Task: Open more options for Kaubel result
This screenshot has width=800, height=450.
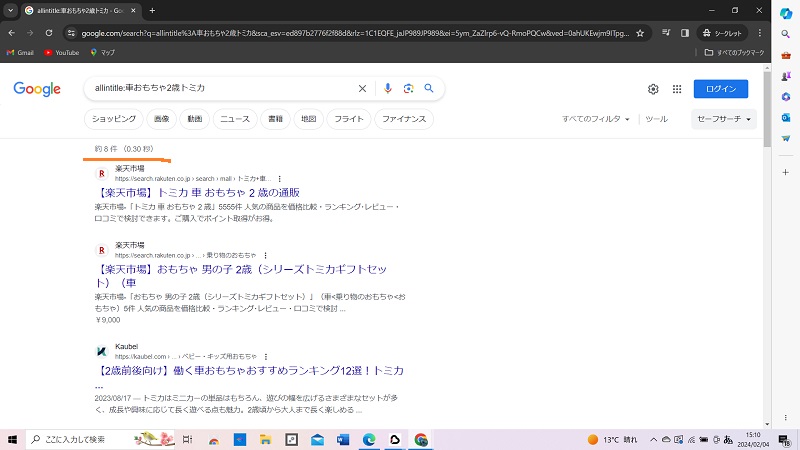Action: click(266, 357)
